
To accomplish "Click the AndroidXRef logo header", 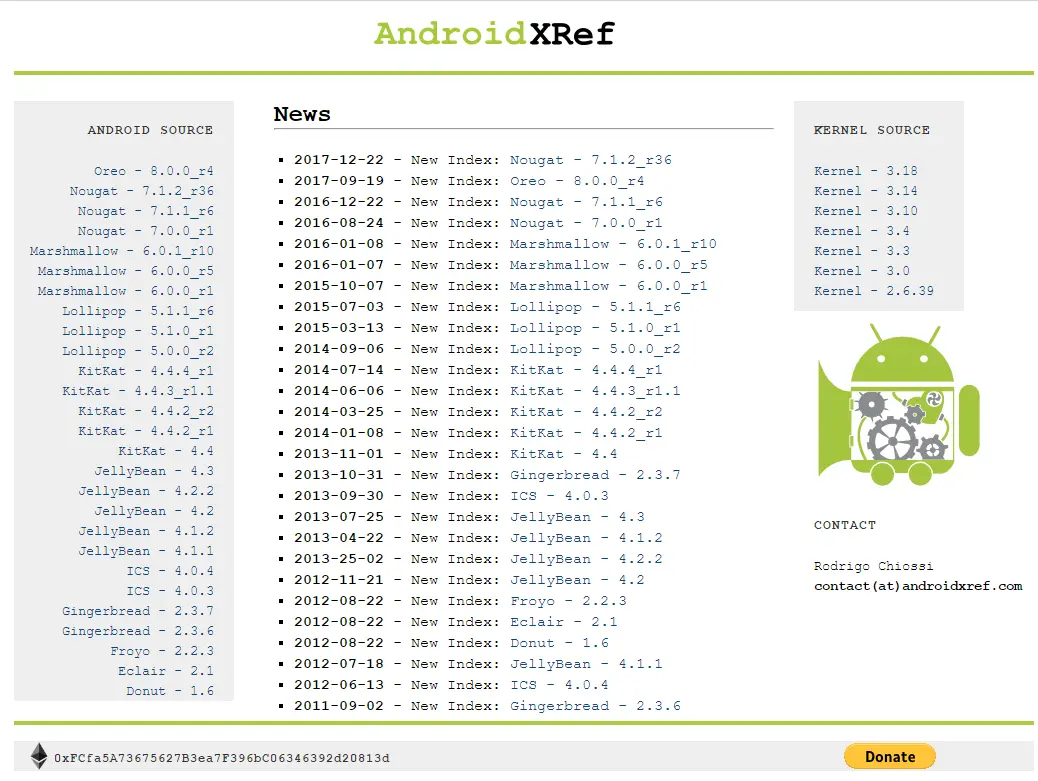I will [495, 34].
